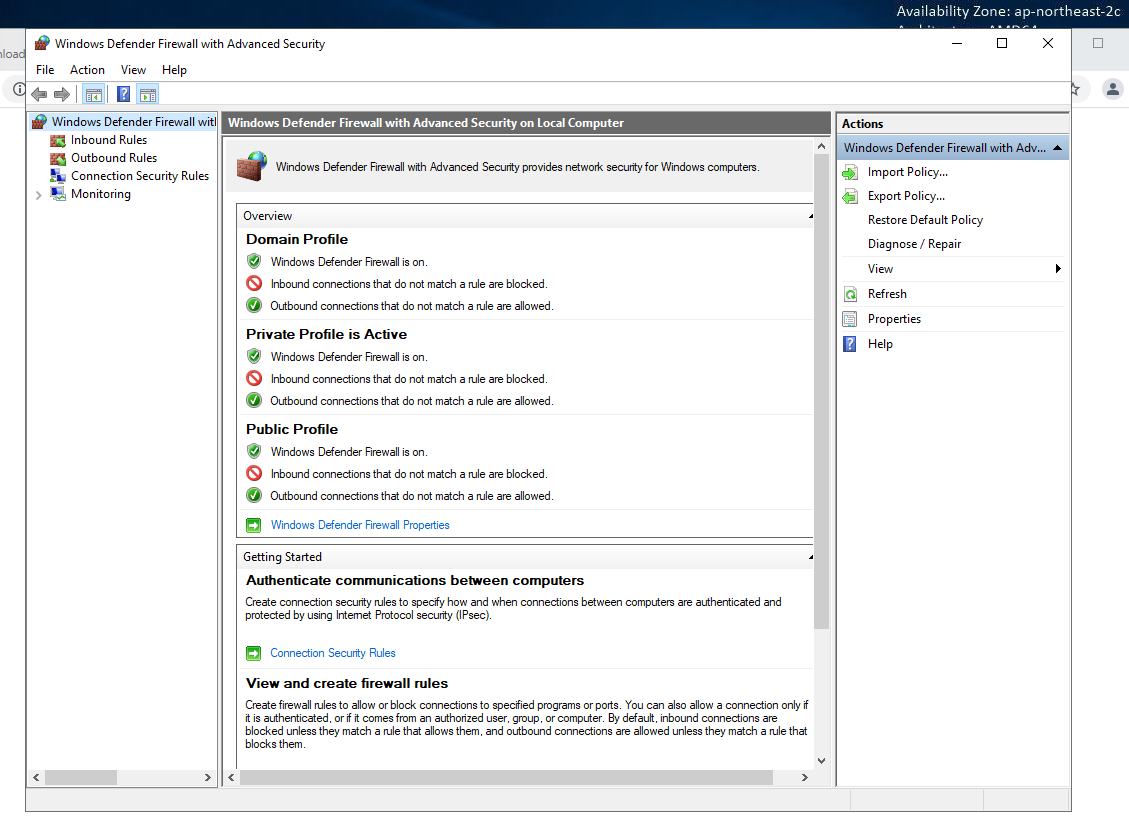This screenshot has height=832, width=1129.
Task: Click the tree pane horizontal scrollbar left arrow
Action: coord(36,777)
